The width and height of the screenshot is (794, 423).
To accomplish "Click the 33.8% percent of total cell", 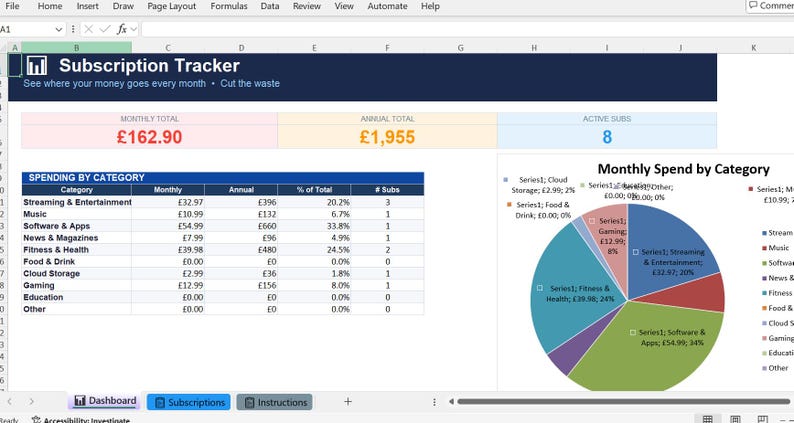I will pyautogui.click(x=314, y=226).
